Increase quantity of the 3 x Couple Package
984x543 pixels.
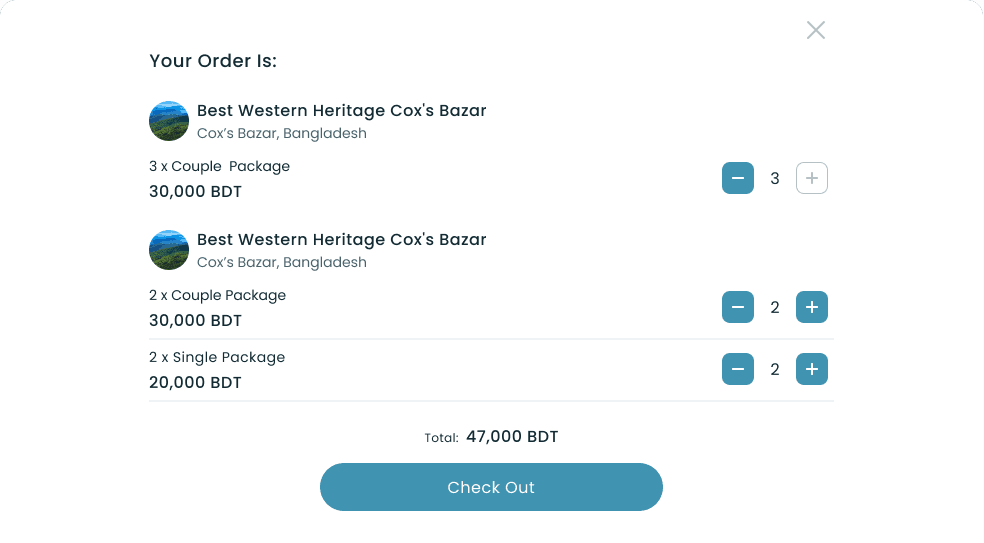point(811,179)
